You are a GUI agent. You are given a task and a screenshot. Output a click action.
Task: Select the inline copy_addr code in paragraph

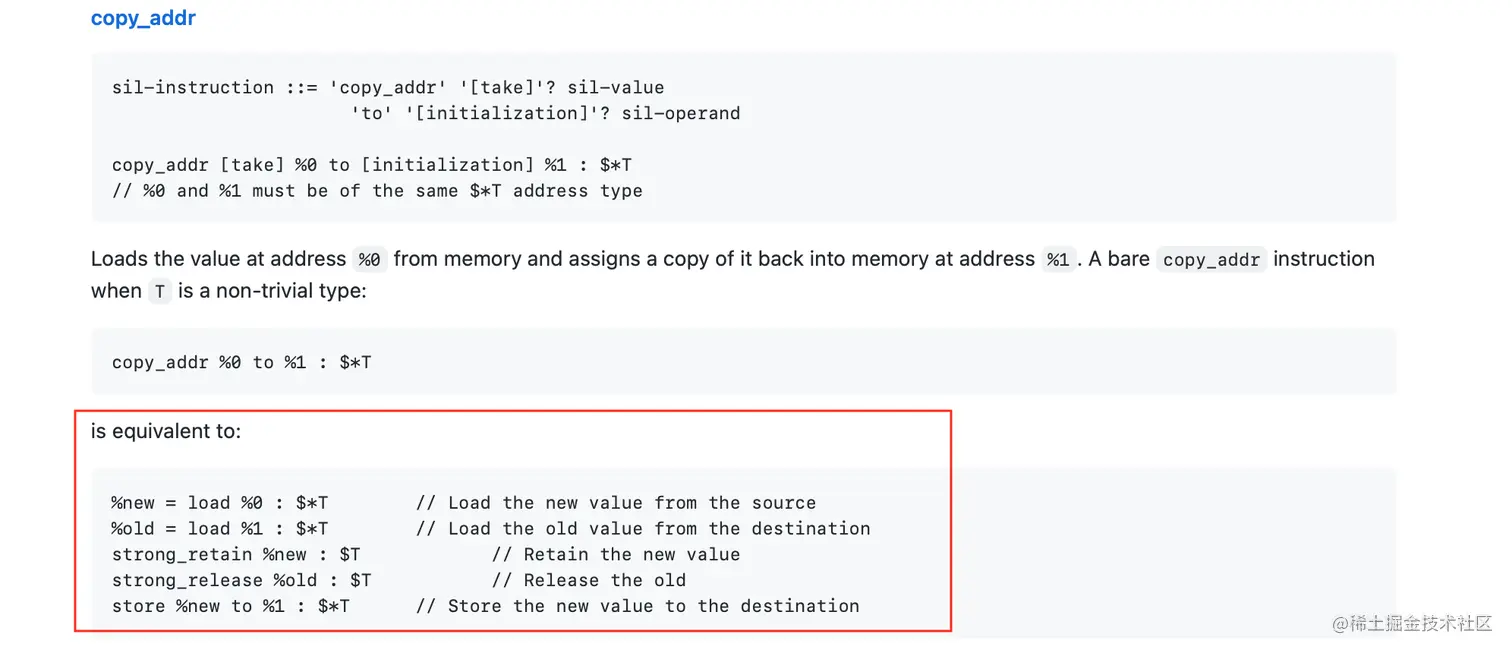click(1211, 260)
